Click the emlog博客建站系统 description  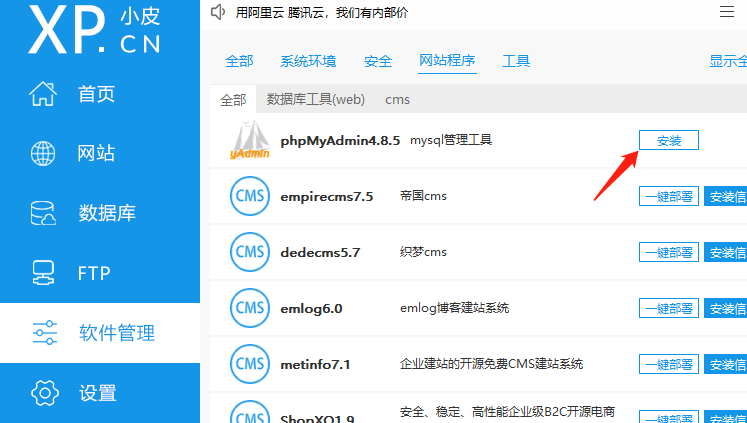[x=454, y=308]
